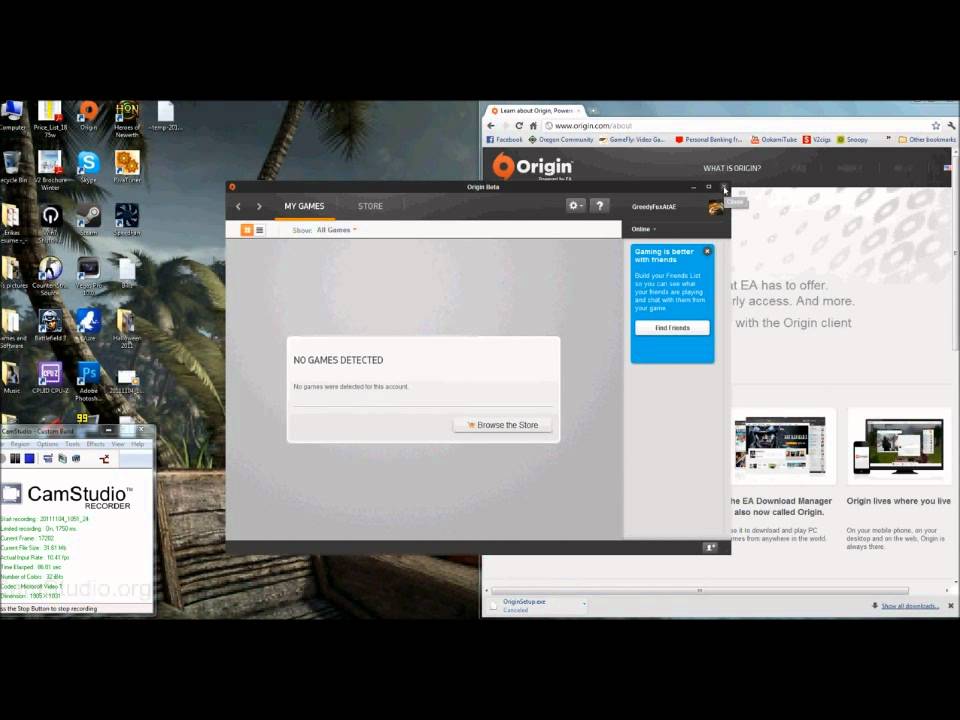Click the add friend icon in Origin footer
Screen dimensions: 960x720
[x=710, y=547]
